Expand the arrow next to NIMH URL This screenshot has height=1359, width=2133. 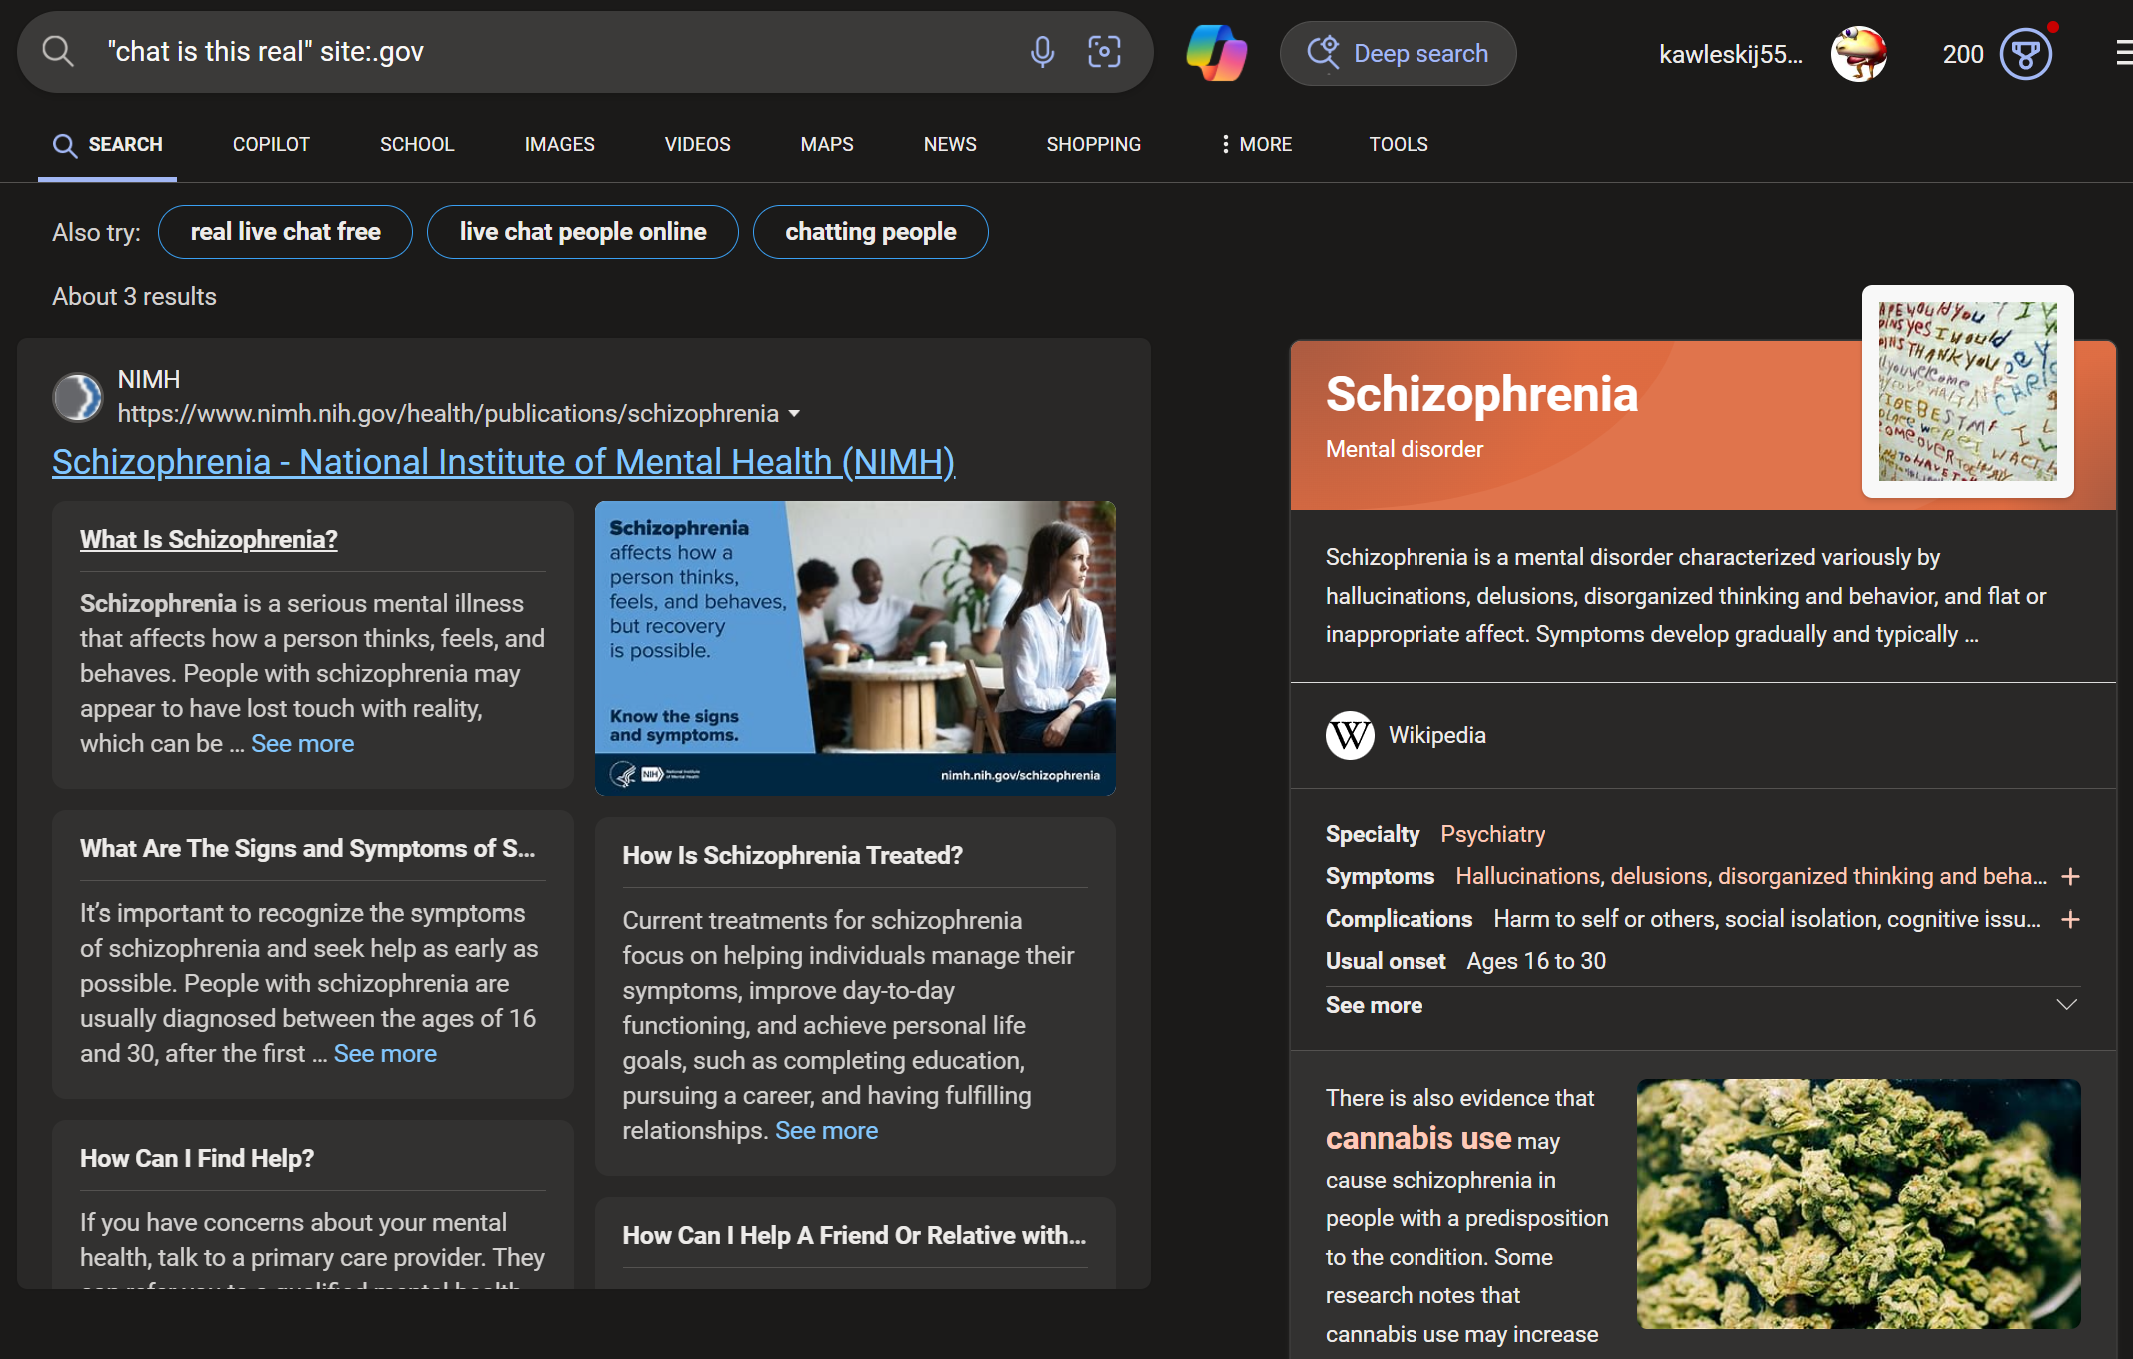point(794,413)
